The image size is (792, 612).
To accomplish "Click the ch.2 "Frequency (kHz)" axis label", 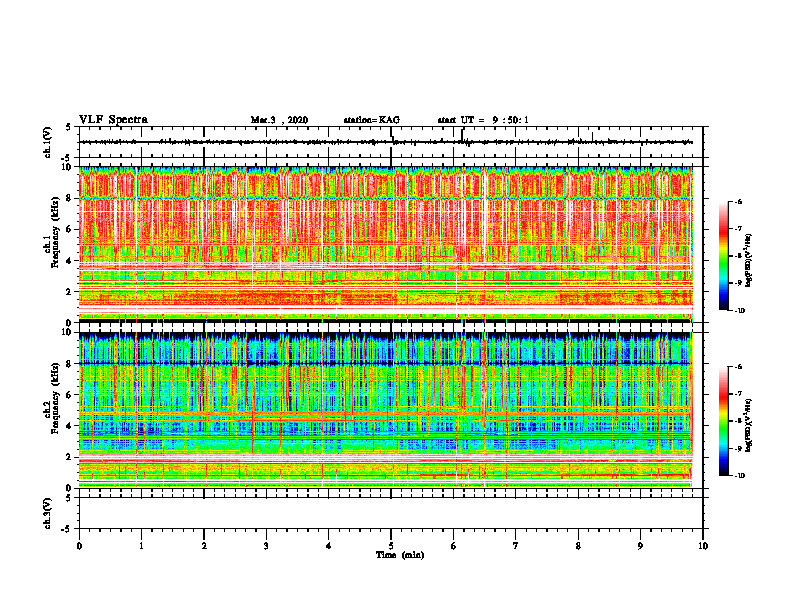I will pyautogui.click(x=56, y=398).
